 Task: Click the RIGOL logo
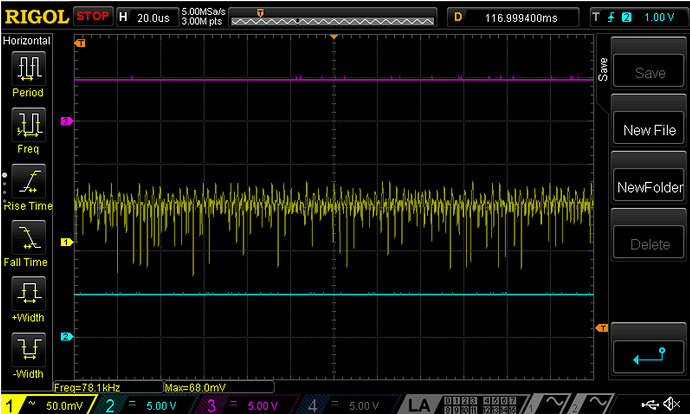point(37,17)
